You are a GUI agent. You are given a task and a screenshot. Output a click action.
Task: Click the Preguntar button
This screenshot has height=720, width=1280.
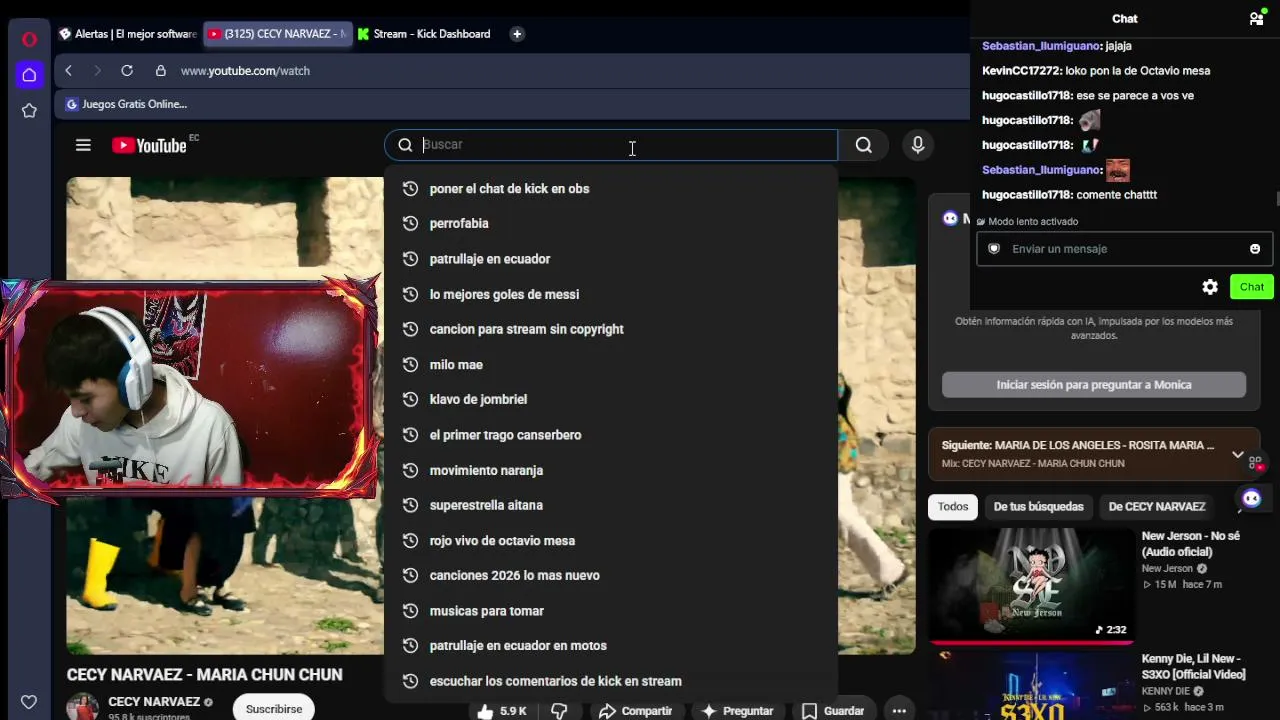tap(737, 711)
